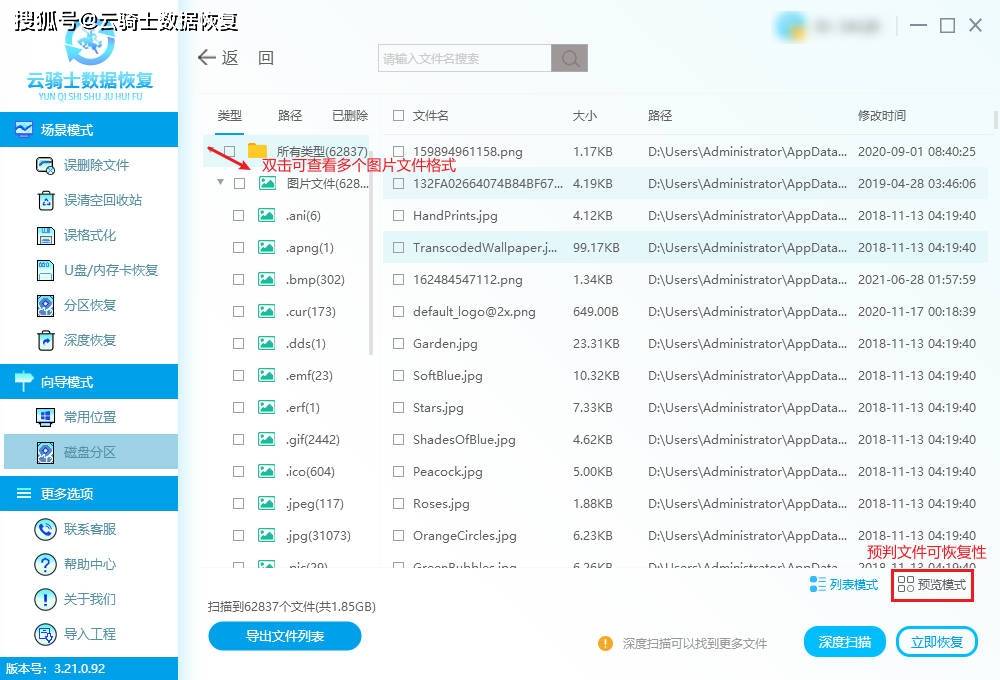Screen dimensions: 1000x680
Task: Open 联系客服 customer service
Action: tap(46, 529)
